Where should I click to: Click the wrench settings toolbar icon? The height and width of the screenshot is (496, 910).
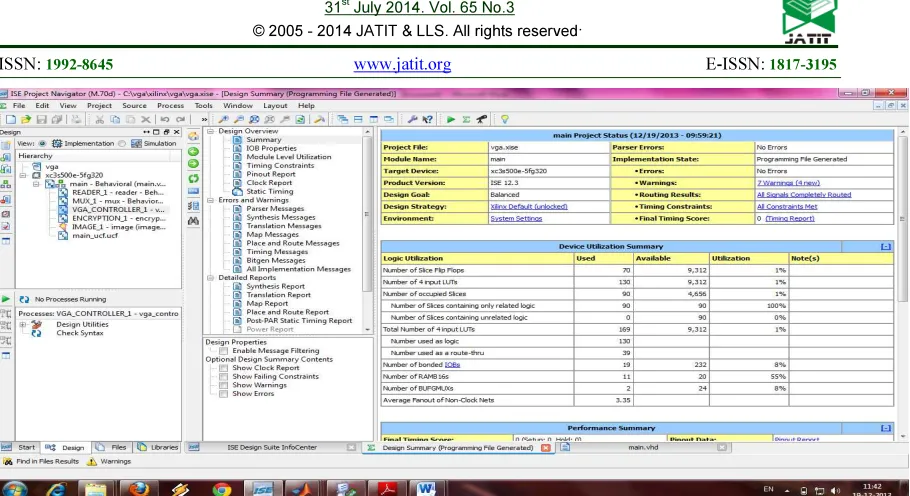[412, 120]
